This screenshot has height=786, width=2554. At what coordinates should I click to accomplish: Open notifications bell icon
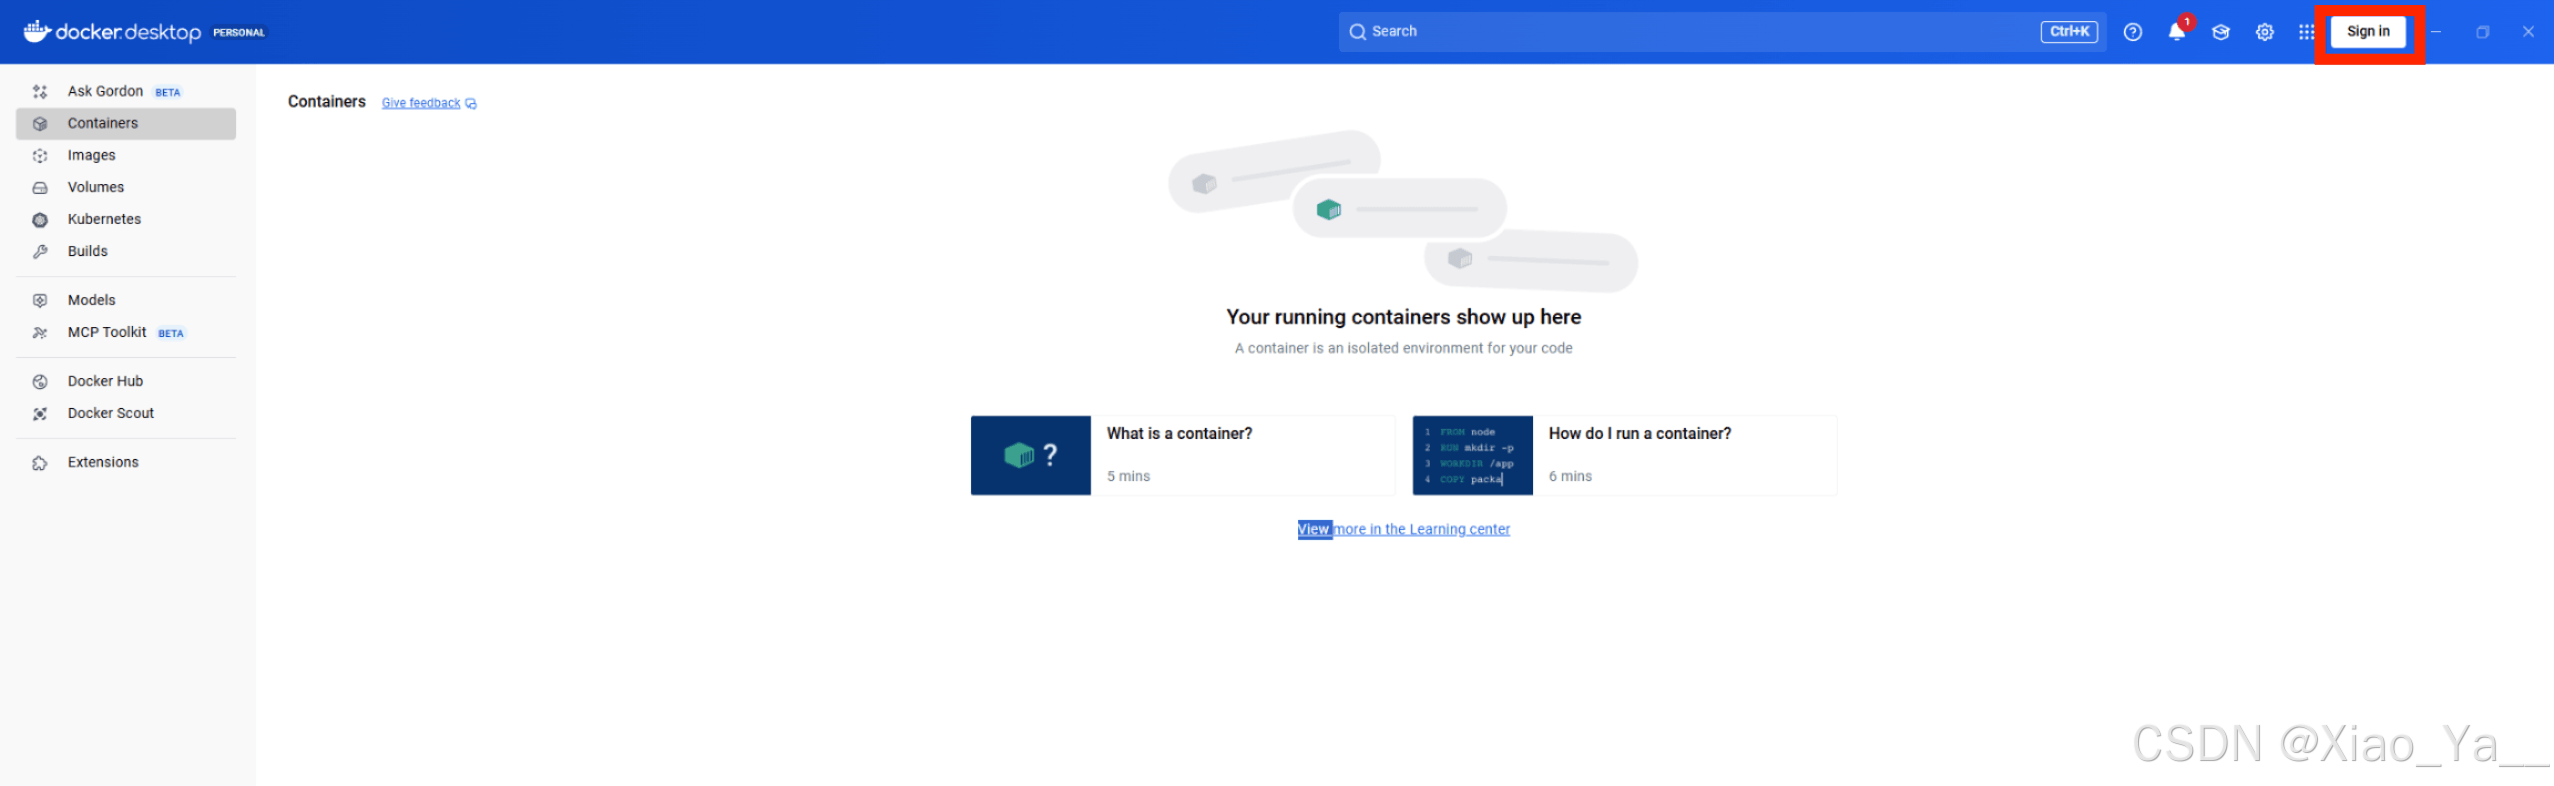(x=2177, y=32)
